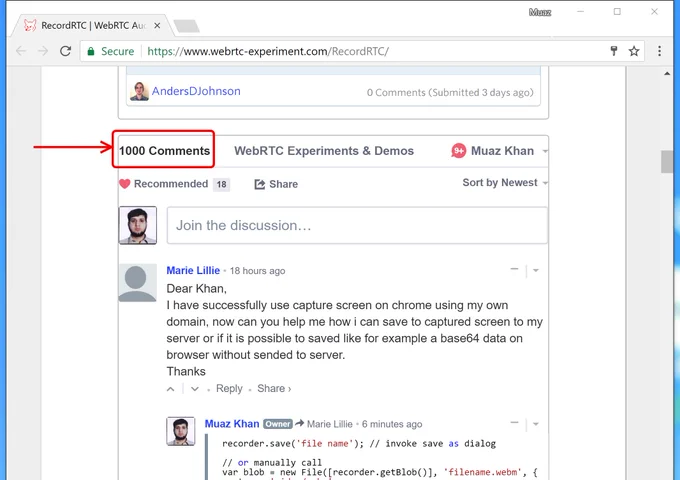680x480 pixels.
Task: Click Join the discussion input field
Action: (x=357, y=225)
